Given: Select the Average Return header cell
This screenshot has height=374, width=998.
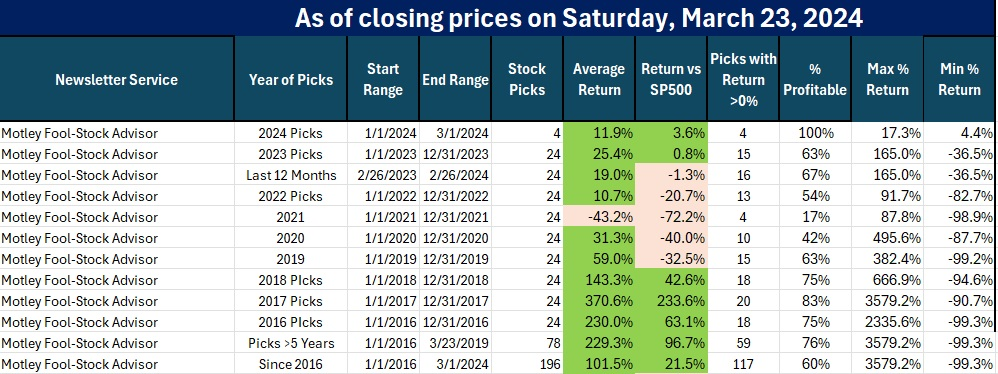Looking at the screenshot, I should [x=599, y=79].
